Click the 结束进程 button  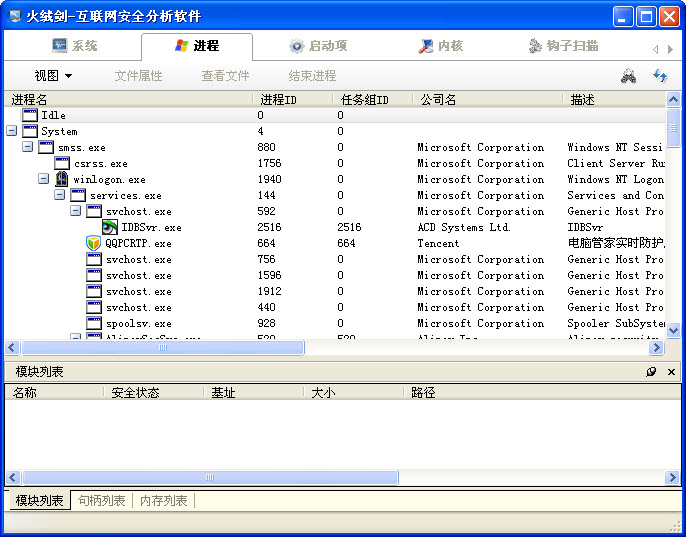click(x=312, y=76)
